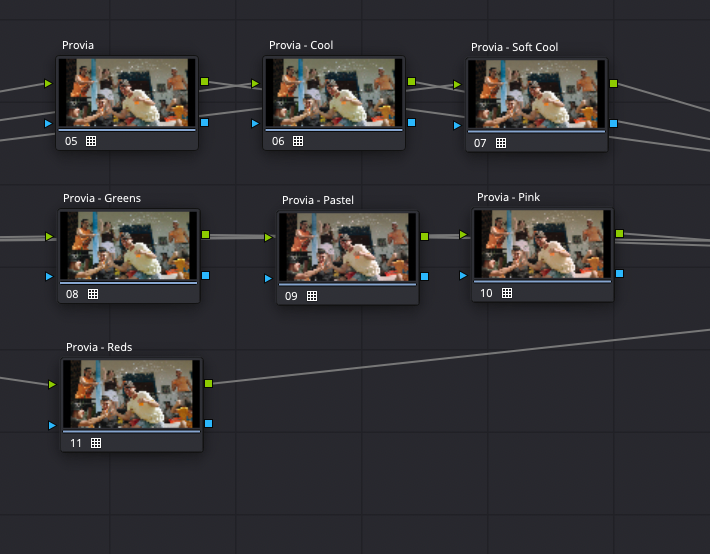Viewport: 710px width, 554px height.
Task: Click blue key input of Provia - Greens node
Action: pyautogui.click(x=49, y=275)
